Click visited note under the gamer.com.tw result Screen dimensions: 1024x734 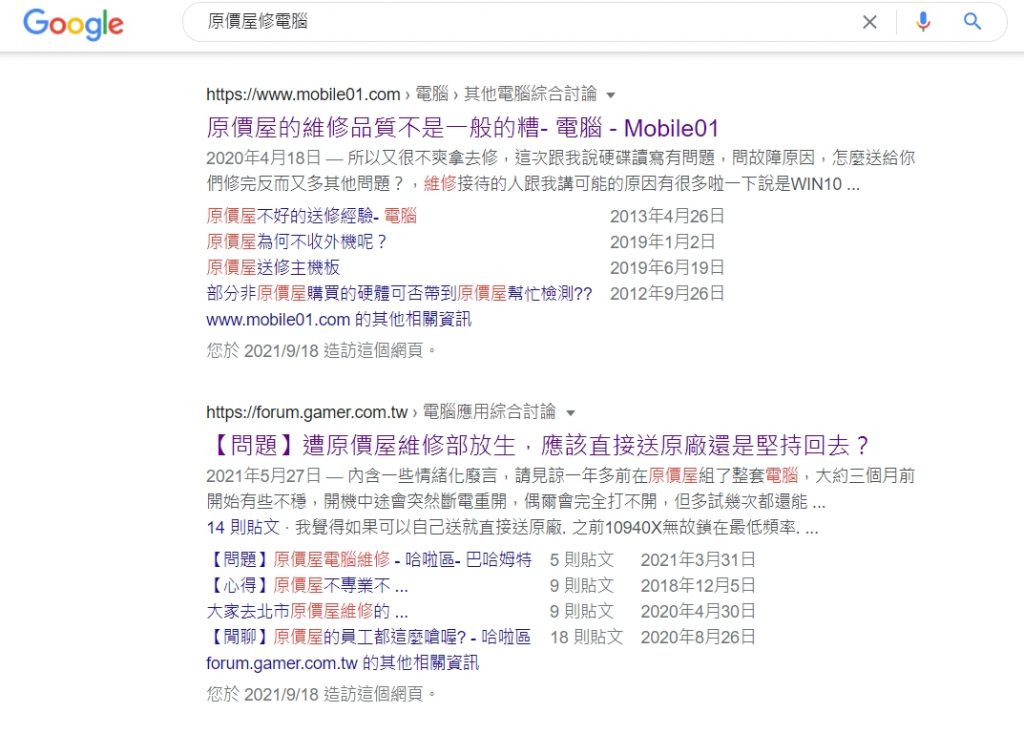pos(321,694)
